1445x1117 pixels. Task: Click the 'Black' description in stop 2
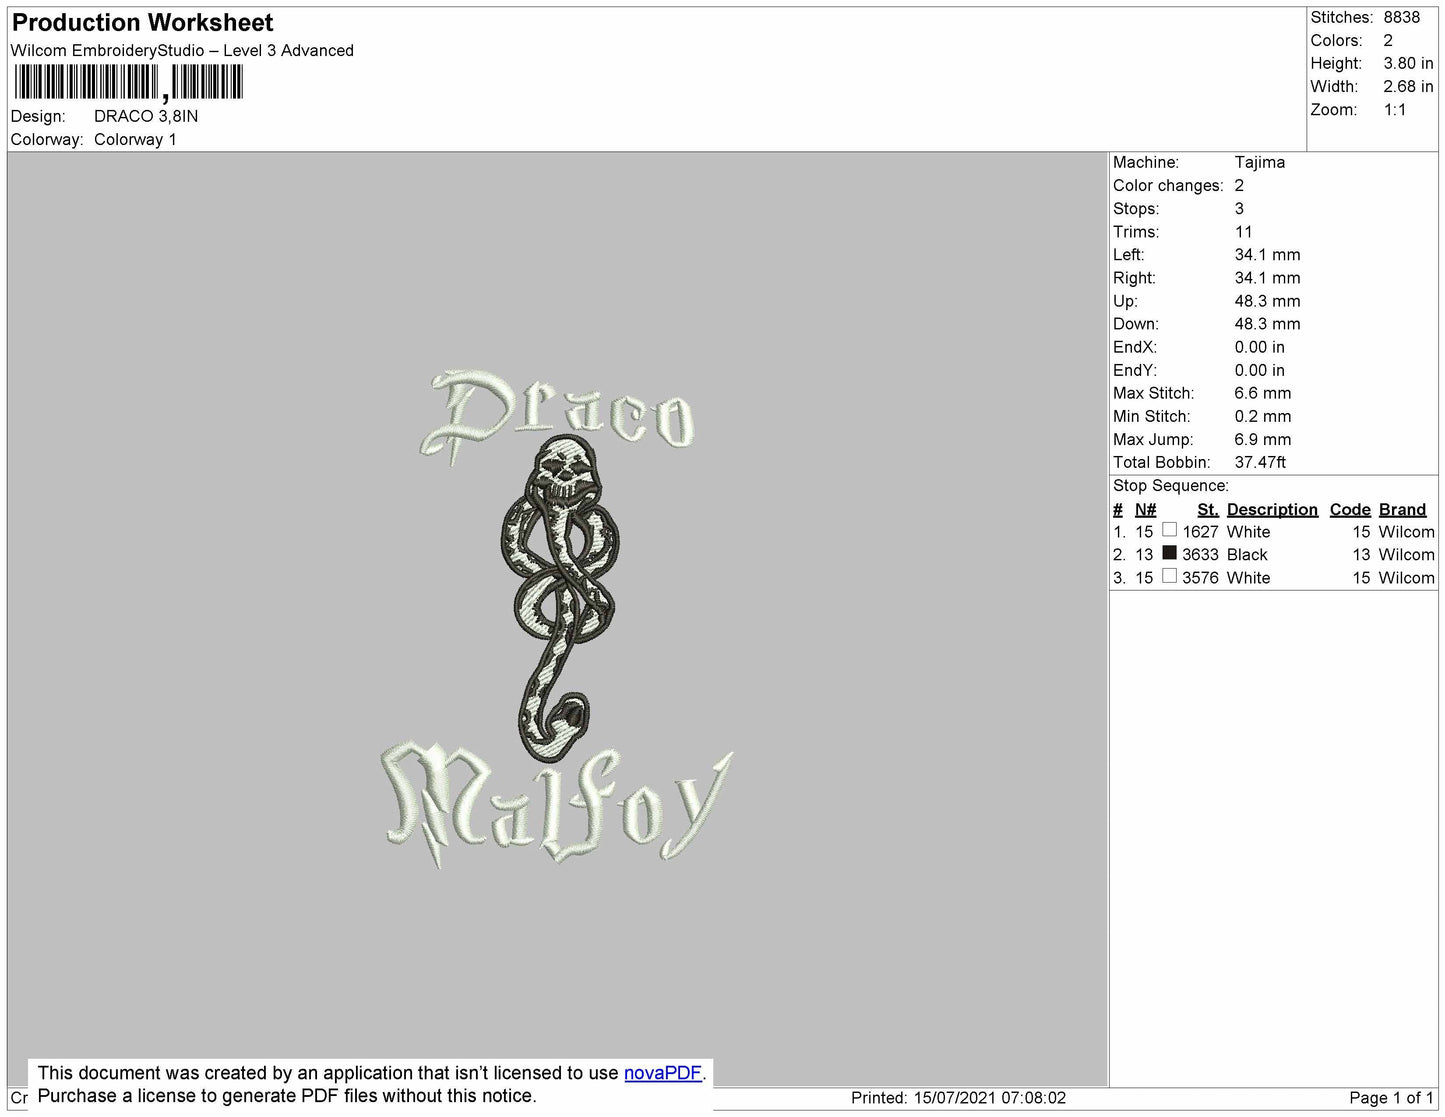[1247, 555]
